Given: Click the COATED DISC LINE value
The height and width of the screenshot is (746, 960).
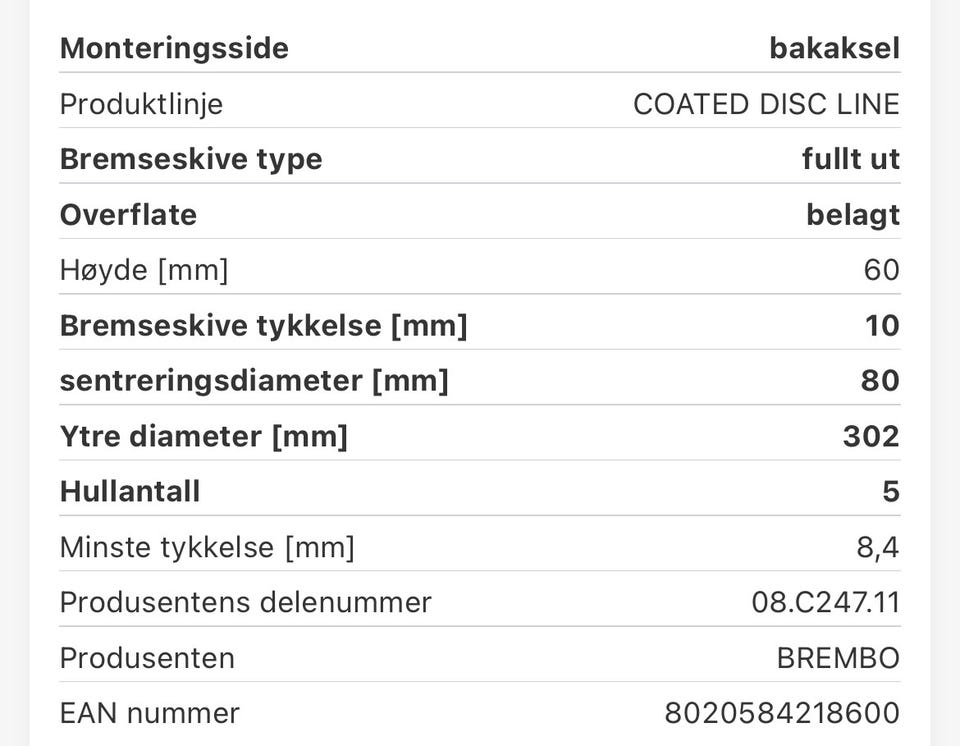Looking at the screenshot, I should [x=767, y=104].
